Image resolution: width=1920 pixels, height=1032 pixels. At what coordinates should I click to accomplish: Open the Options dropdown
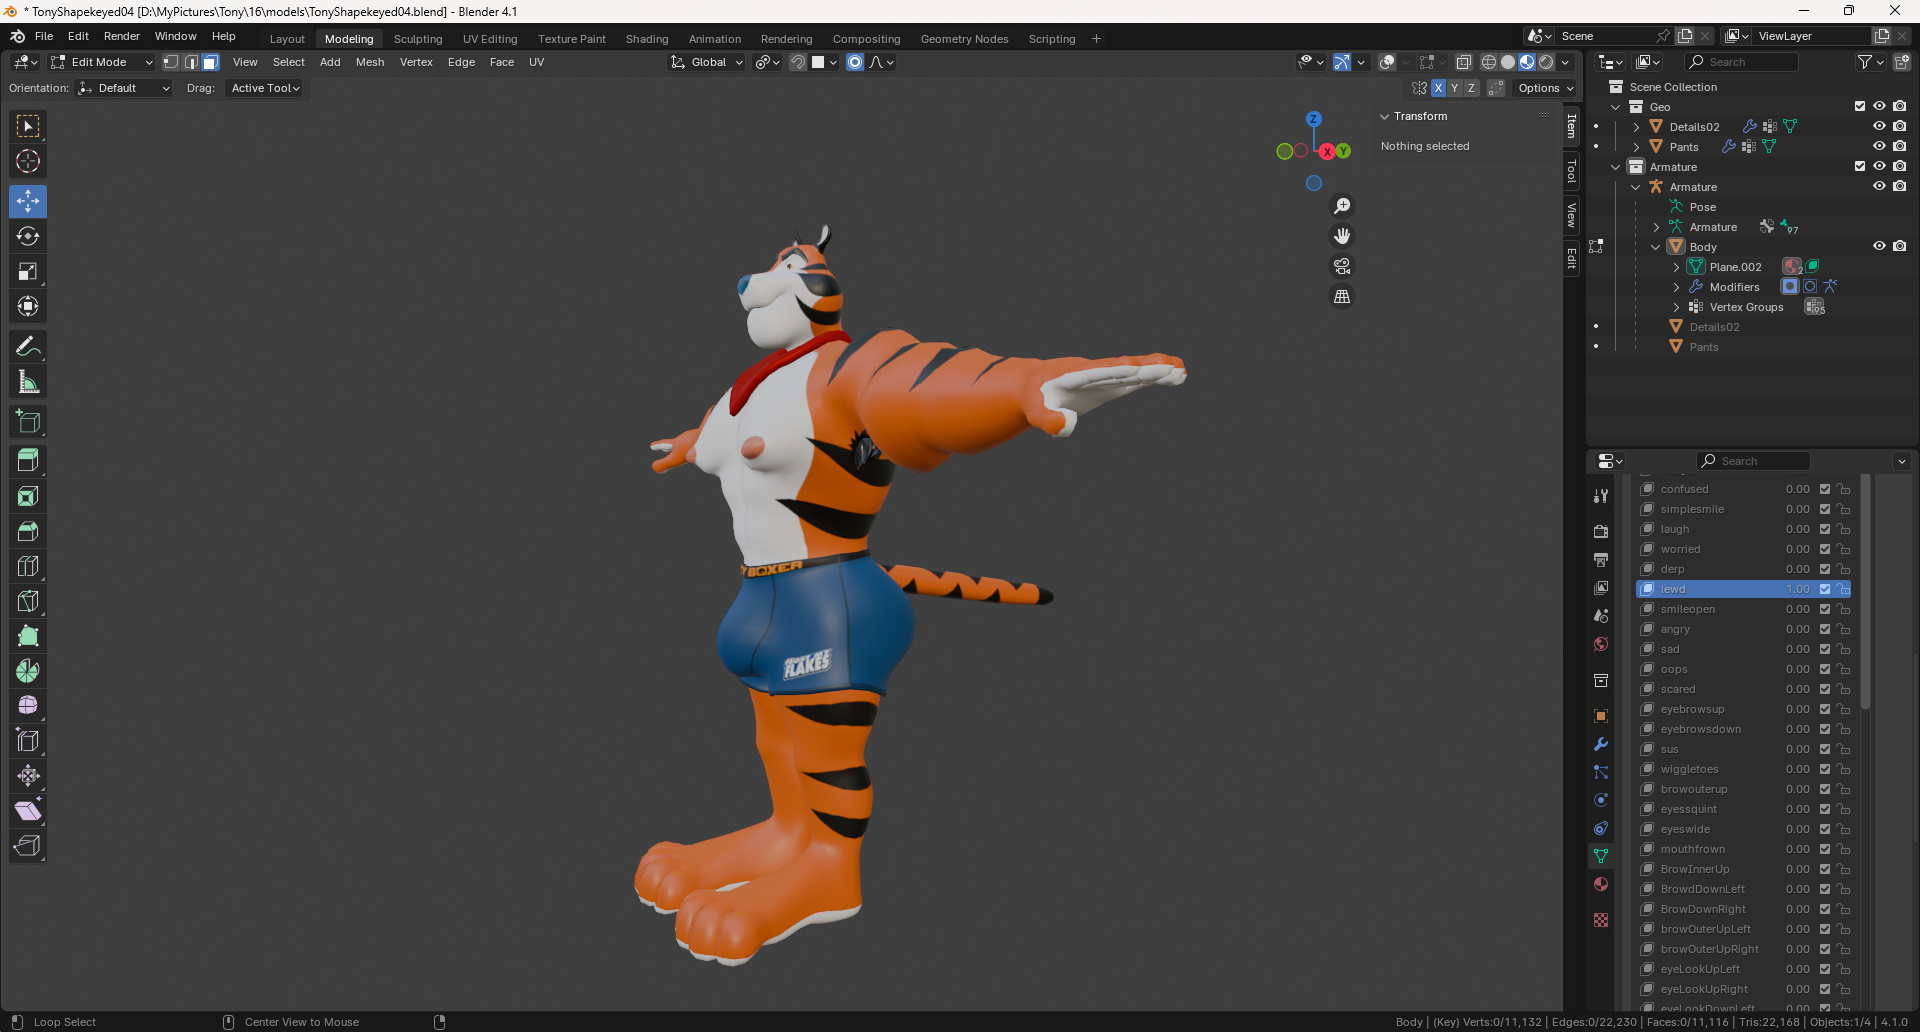pyautogui.click(x=1545, y=88)
